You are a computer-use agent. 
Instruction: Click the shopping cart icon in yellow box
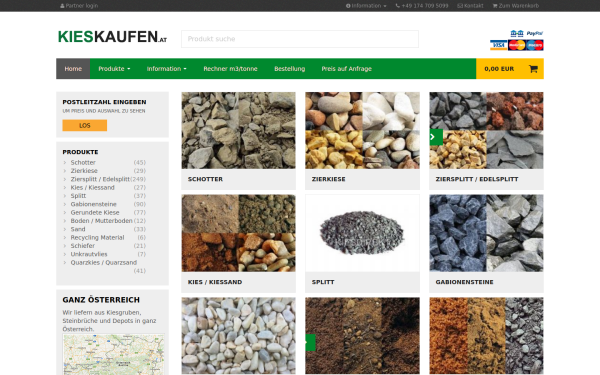(x=533, y=69)
